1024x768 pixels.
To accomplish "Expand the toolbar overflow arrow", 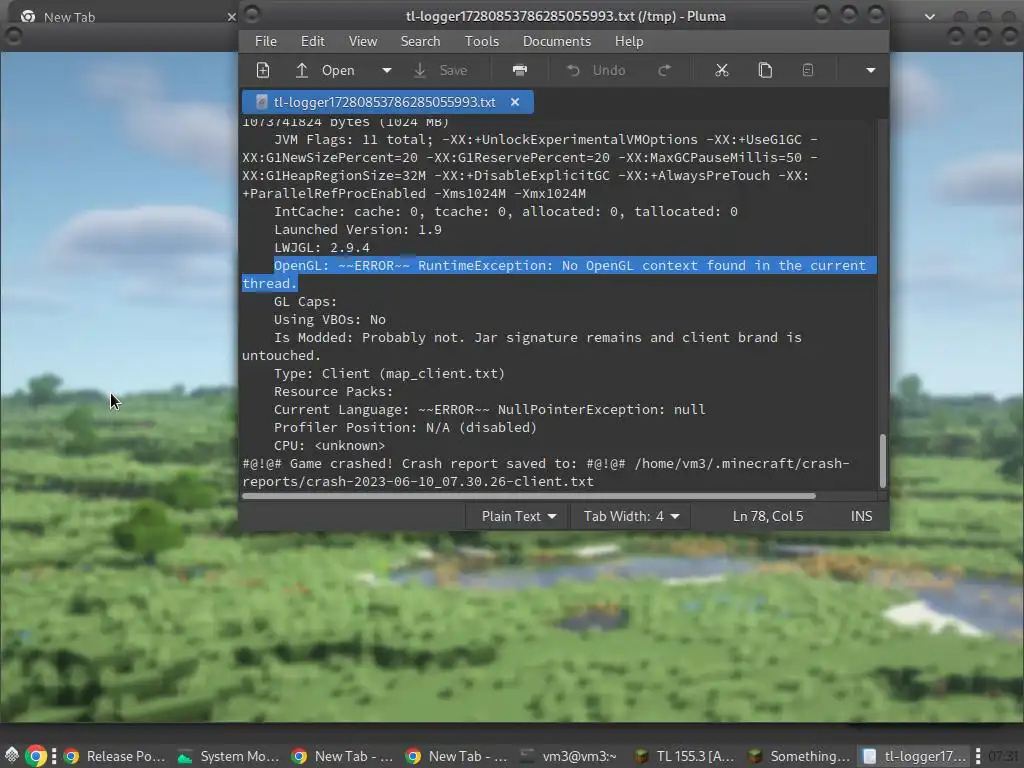I will [x=871, y=71].
